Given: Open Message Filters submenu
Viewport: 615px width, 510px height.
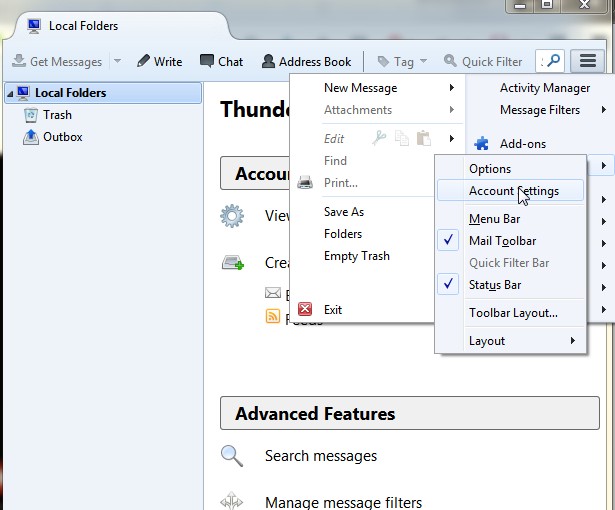Looking at the screenshot, I should (540, 110).
